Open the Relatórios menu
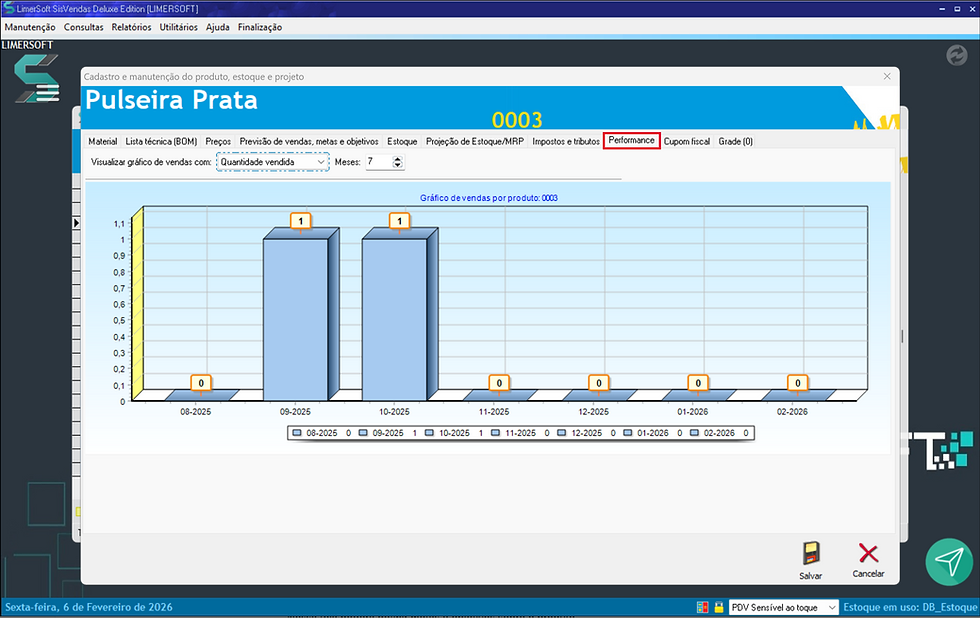 (131, 27)
